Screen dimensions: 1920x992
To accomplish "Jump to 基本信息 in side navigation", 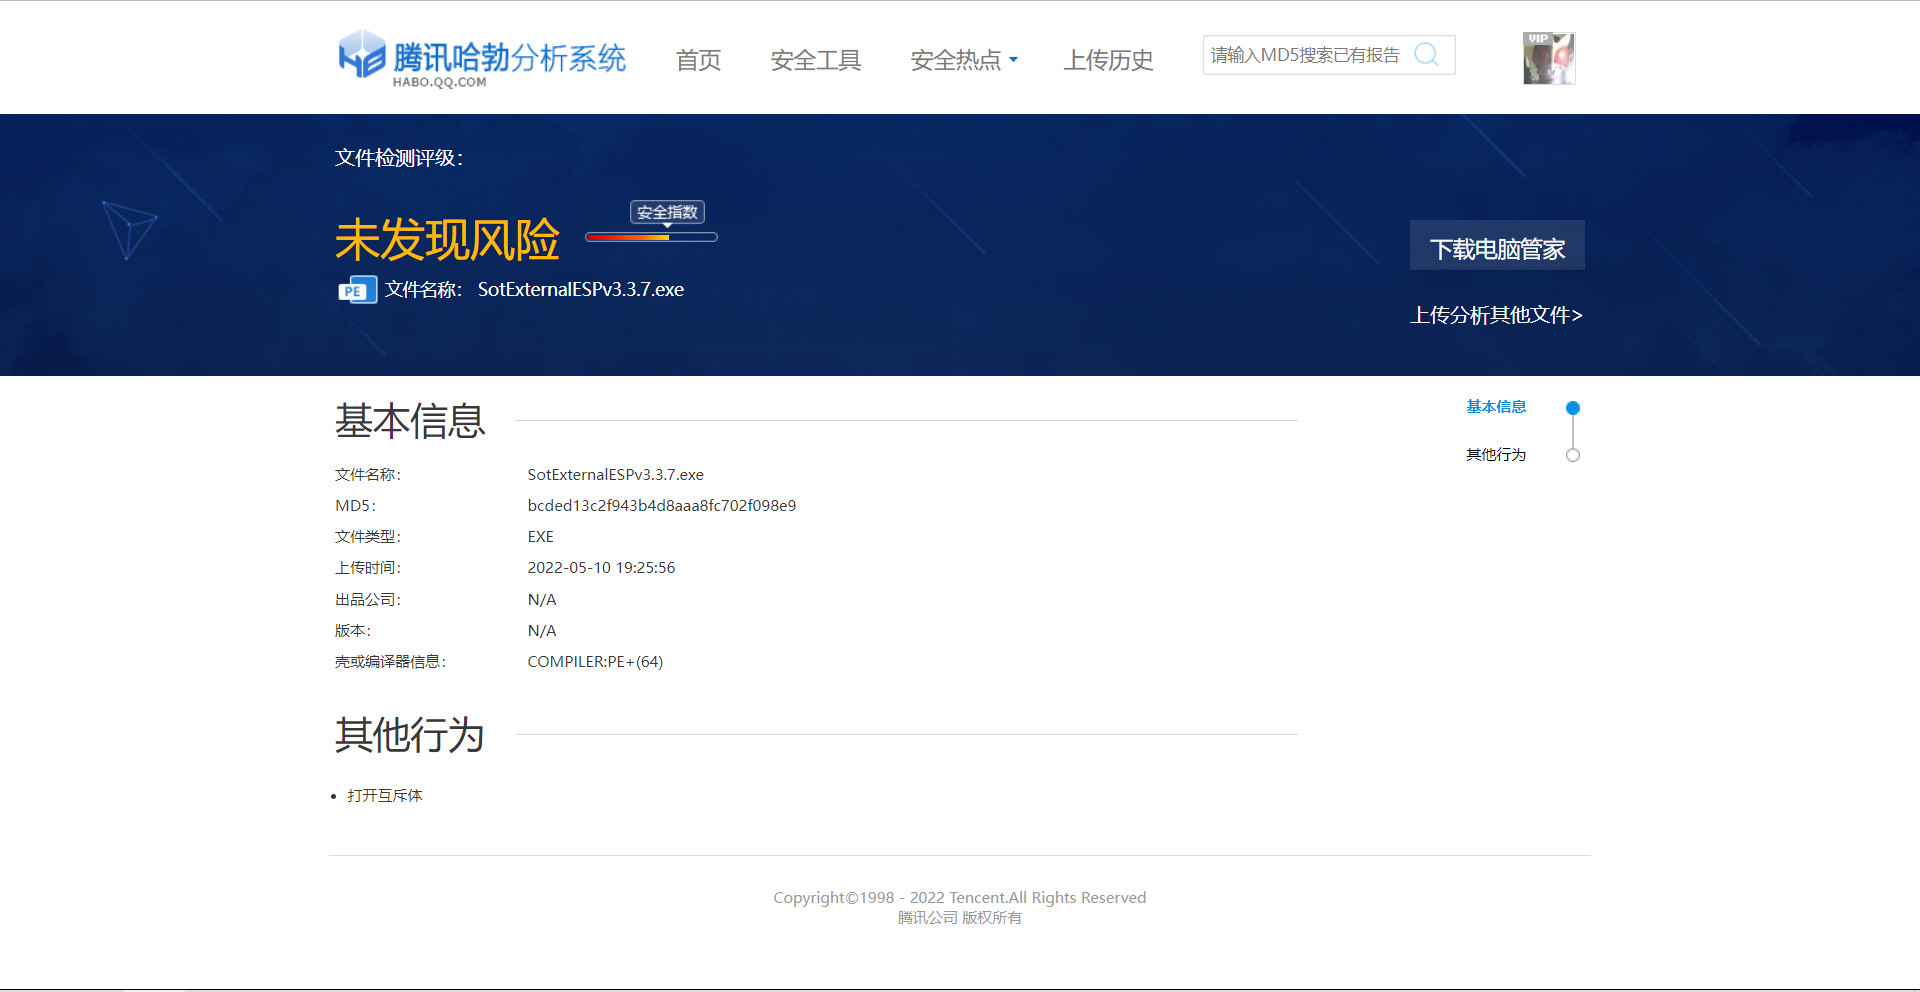I will [x=1496, y=407].
